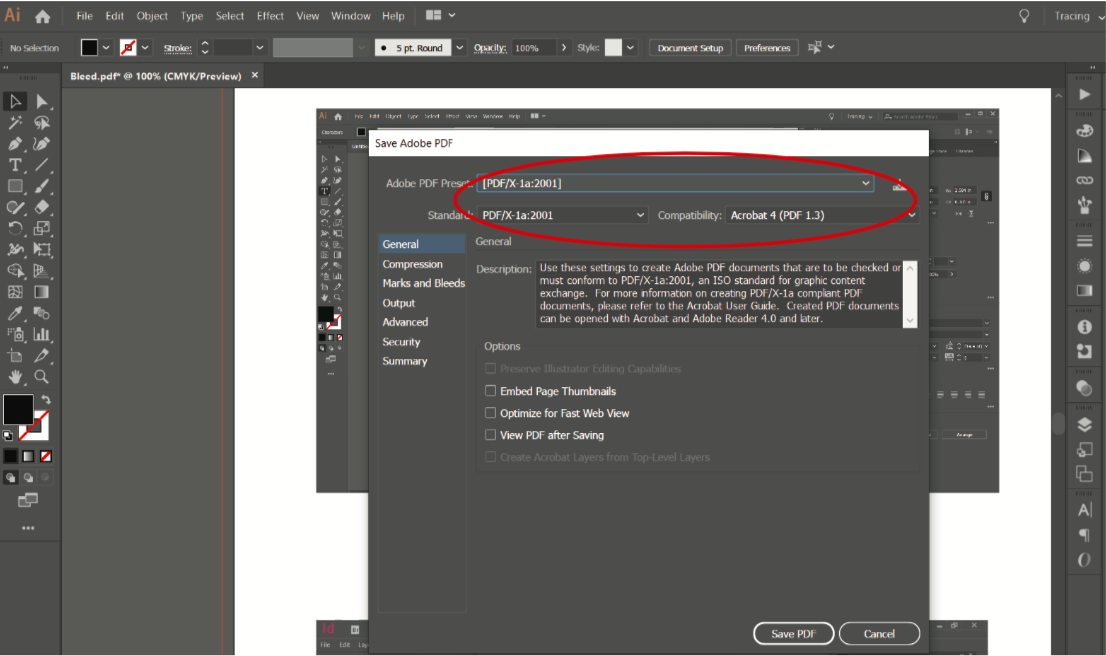Switch to Marks and Bleeds section
Screen dimensions: 1106x656
(x=423, y=283)
